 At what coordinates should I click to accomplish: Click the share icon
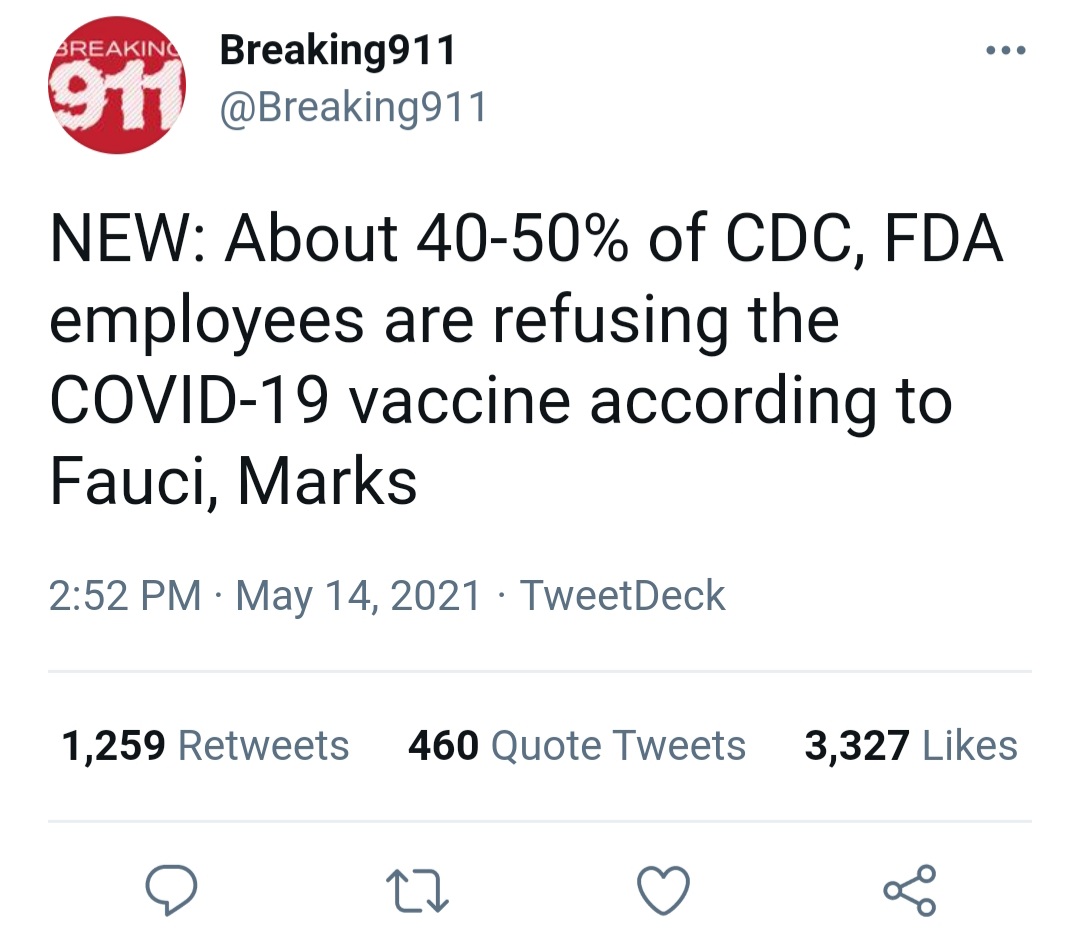pyautogui.click(x=910, y=890)
